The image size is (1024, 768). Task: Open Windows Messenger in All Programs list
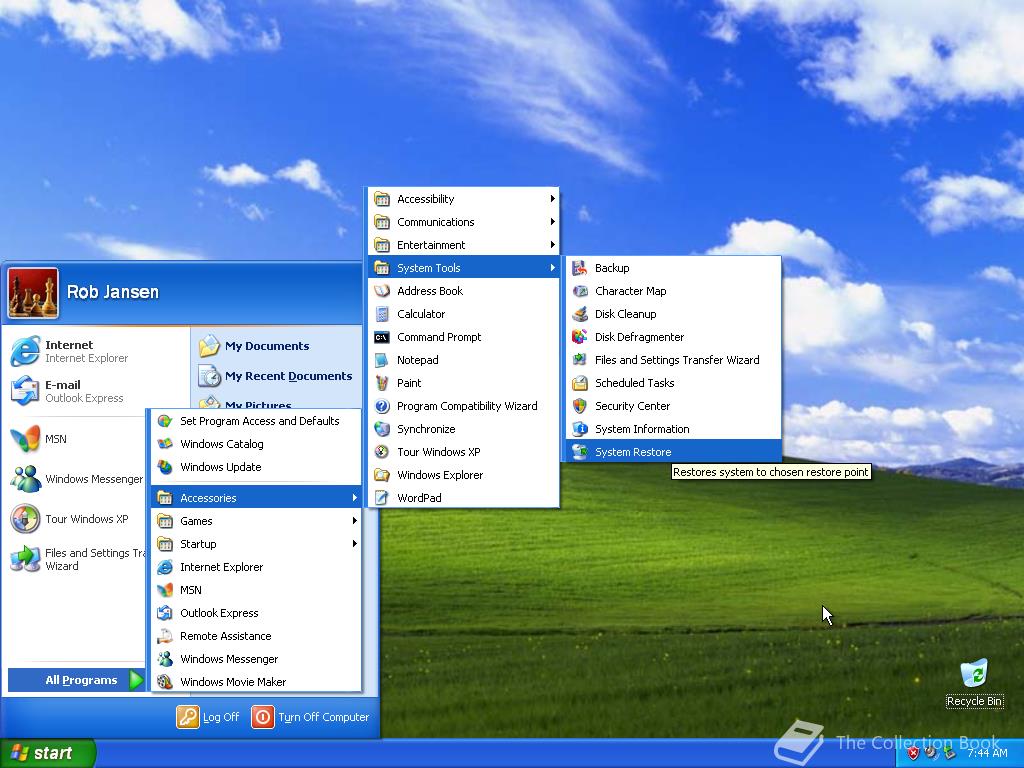pyautogui.click(x=256, y=659)
